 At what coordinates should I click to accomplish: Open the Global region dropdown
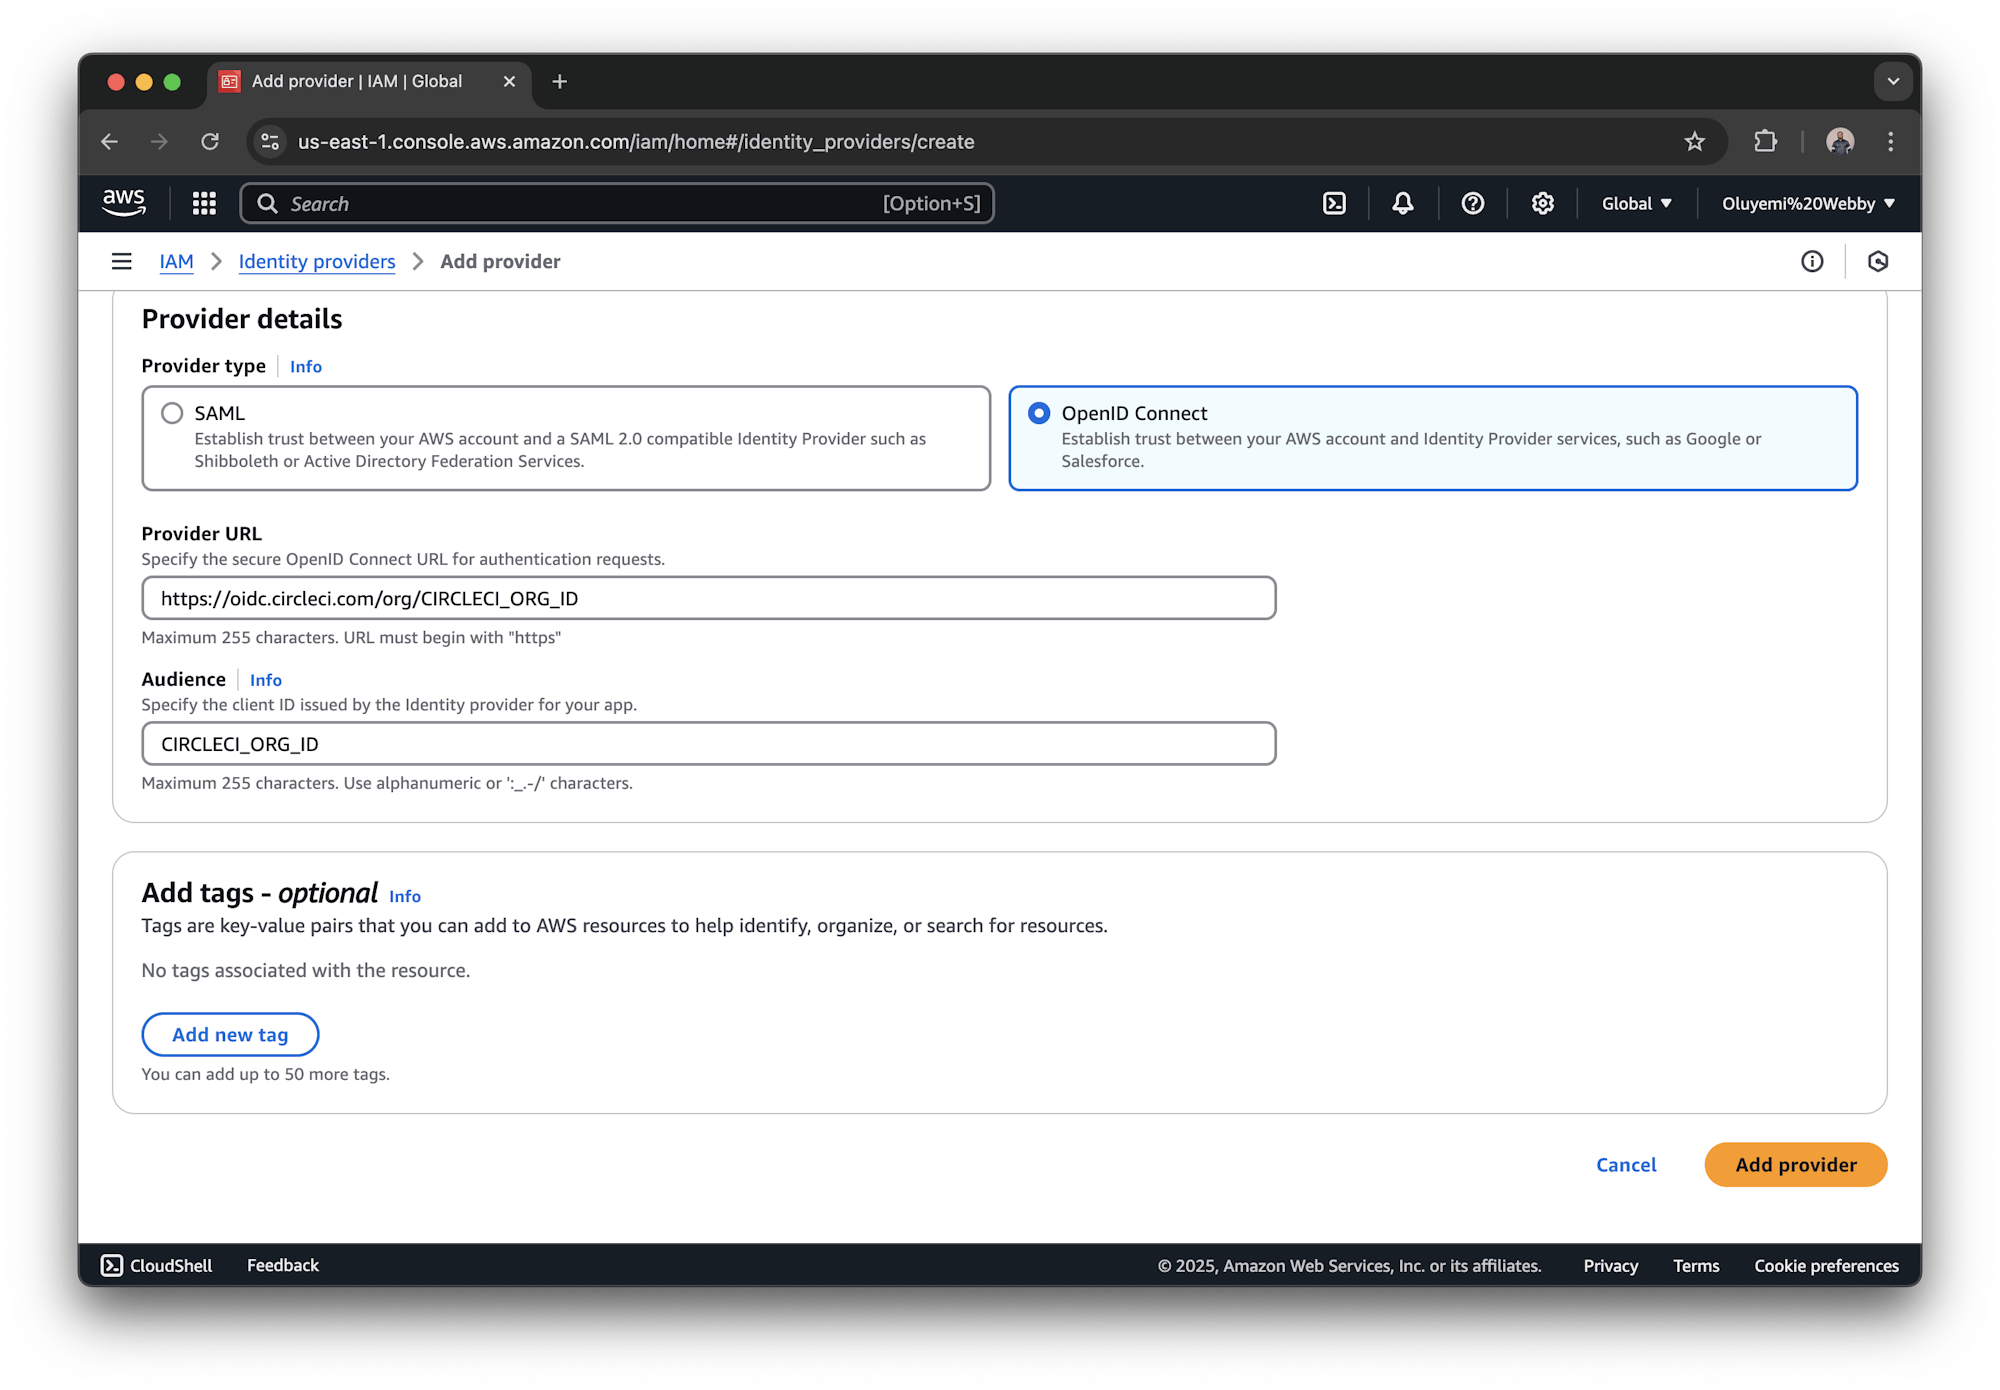click(x=1636, y=203)
